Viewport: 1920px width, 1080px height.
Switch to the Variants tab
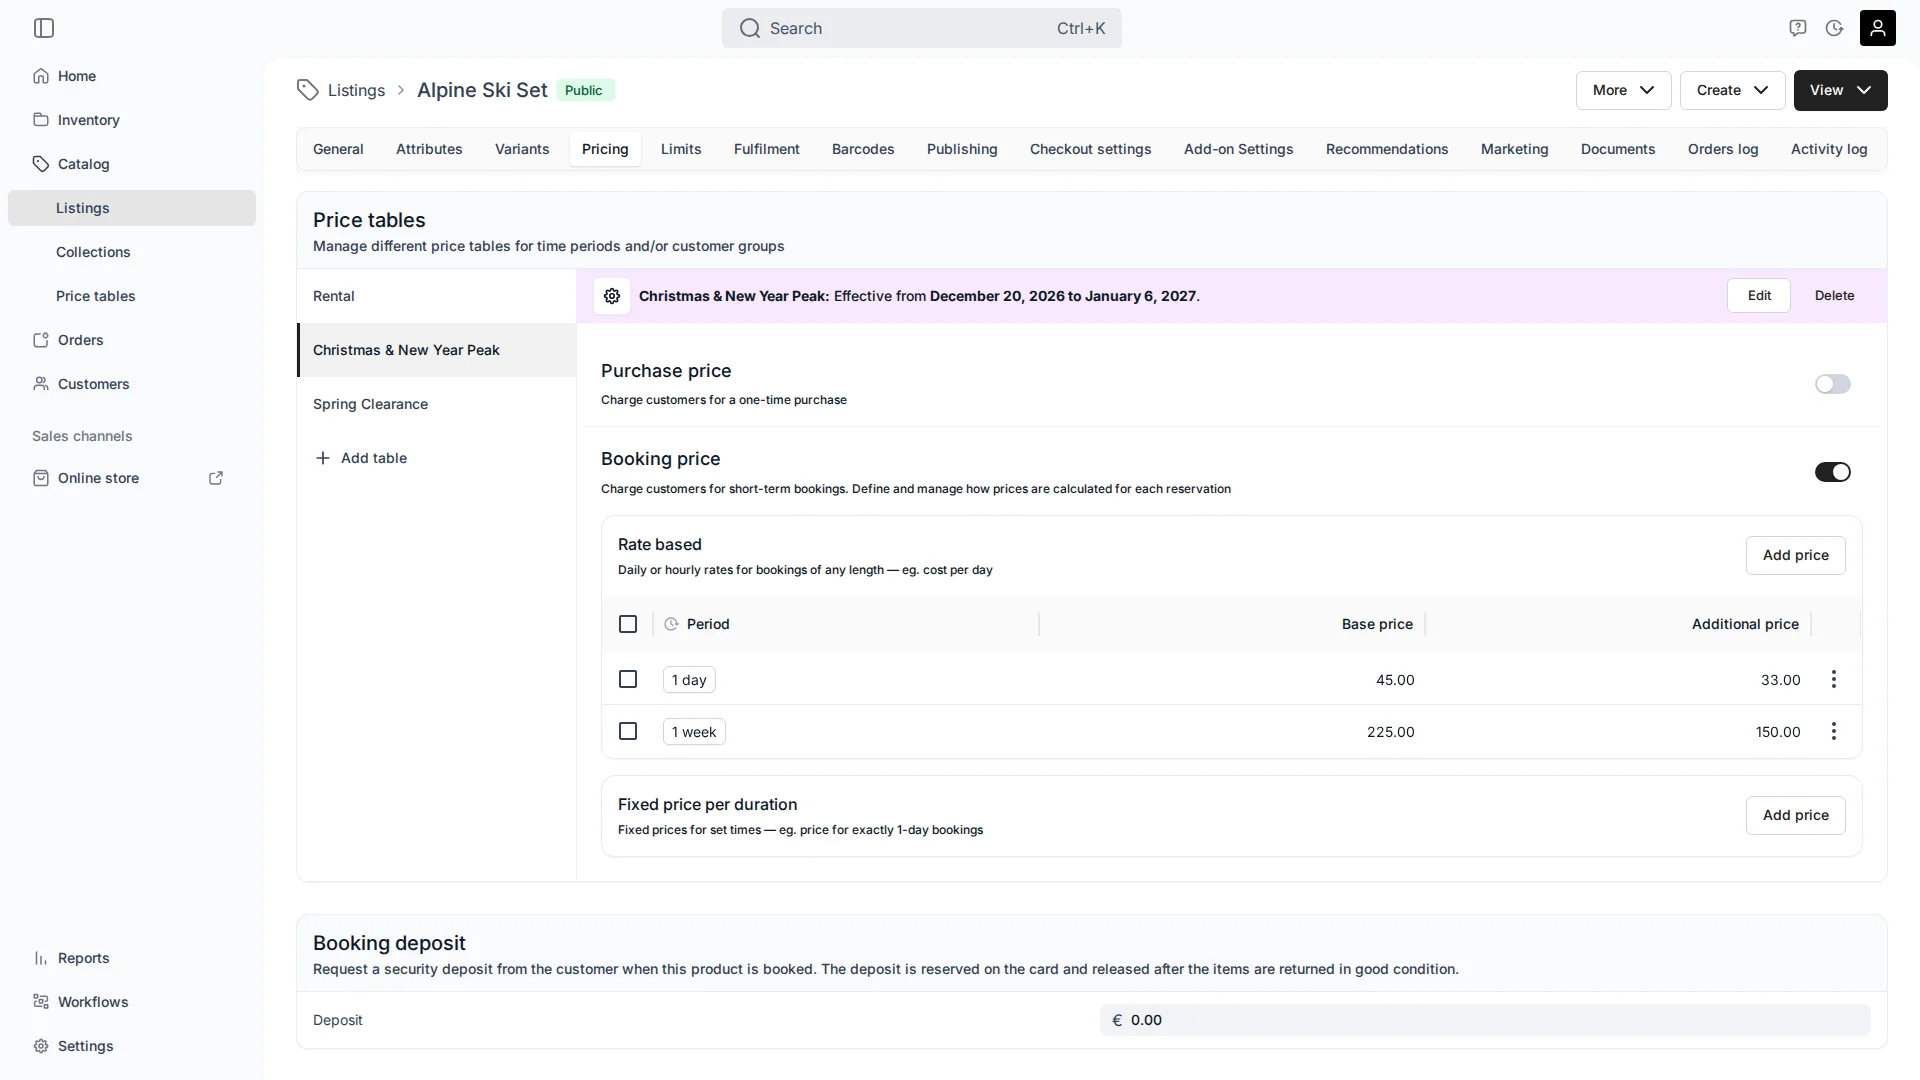(x=522, y=149)
